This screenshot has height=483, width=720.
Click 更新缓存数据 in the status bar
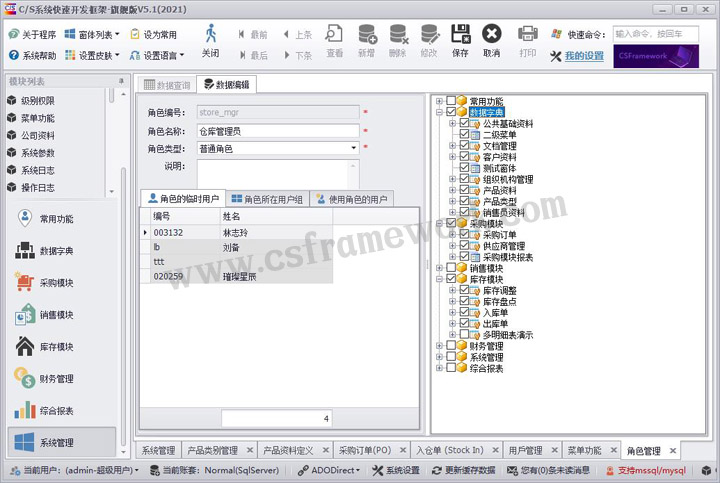[462, 470]
